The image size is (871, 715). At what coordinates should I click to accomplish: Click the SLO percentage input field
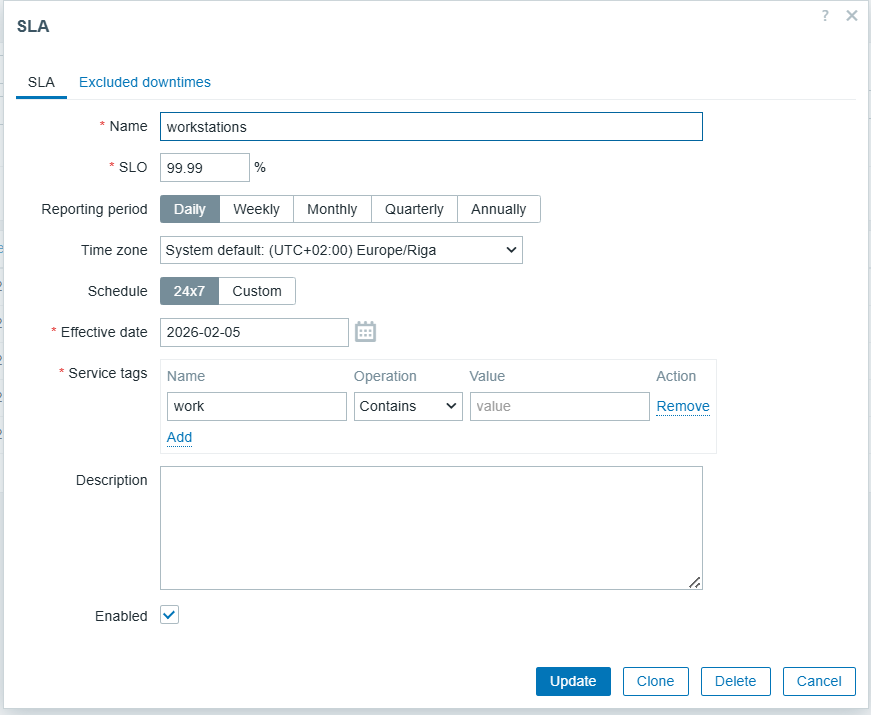pyautogui.click(x=204, y=167)
